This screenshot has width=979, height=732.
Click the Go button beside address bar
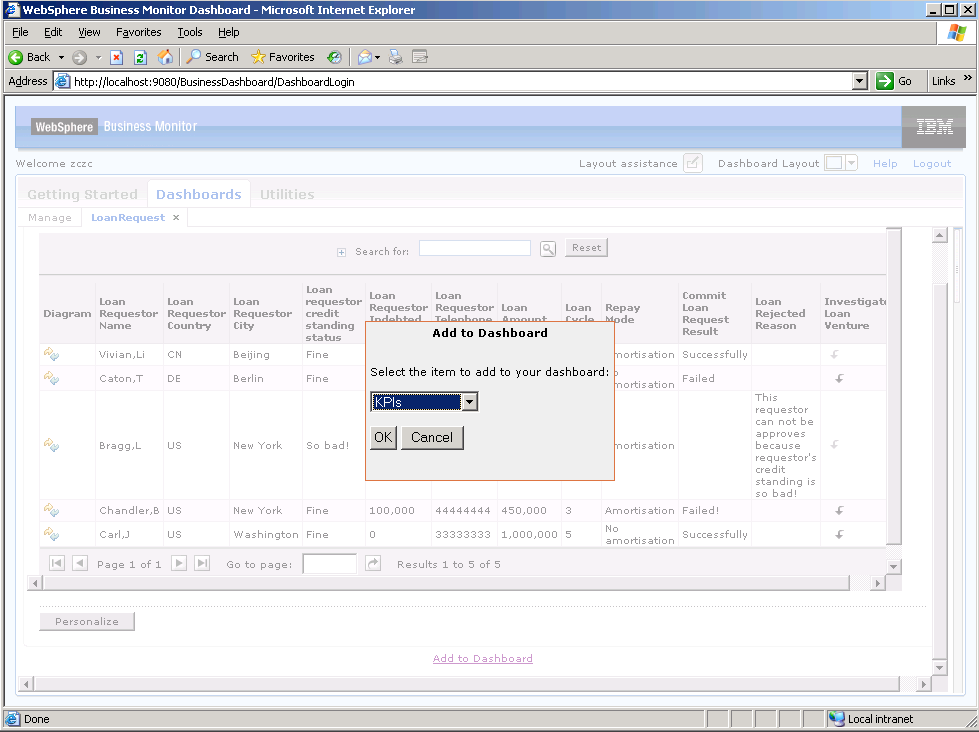894,81
